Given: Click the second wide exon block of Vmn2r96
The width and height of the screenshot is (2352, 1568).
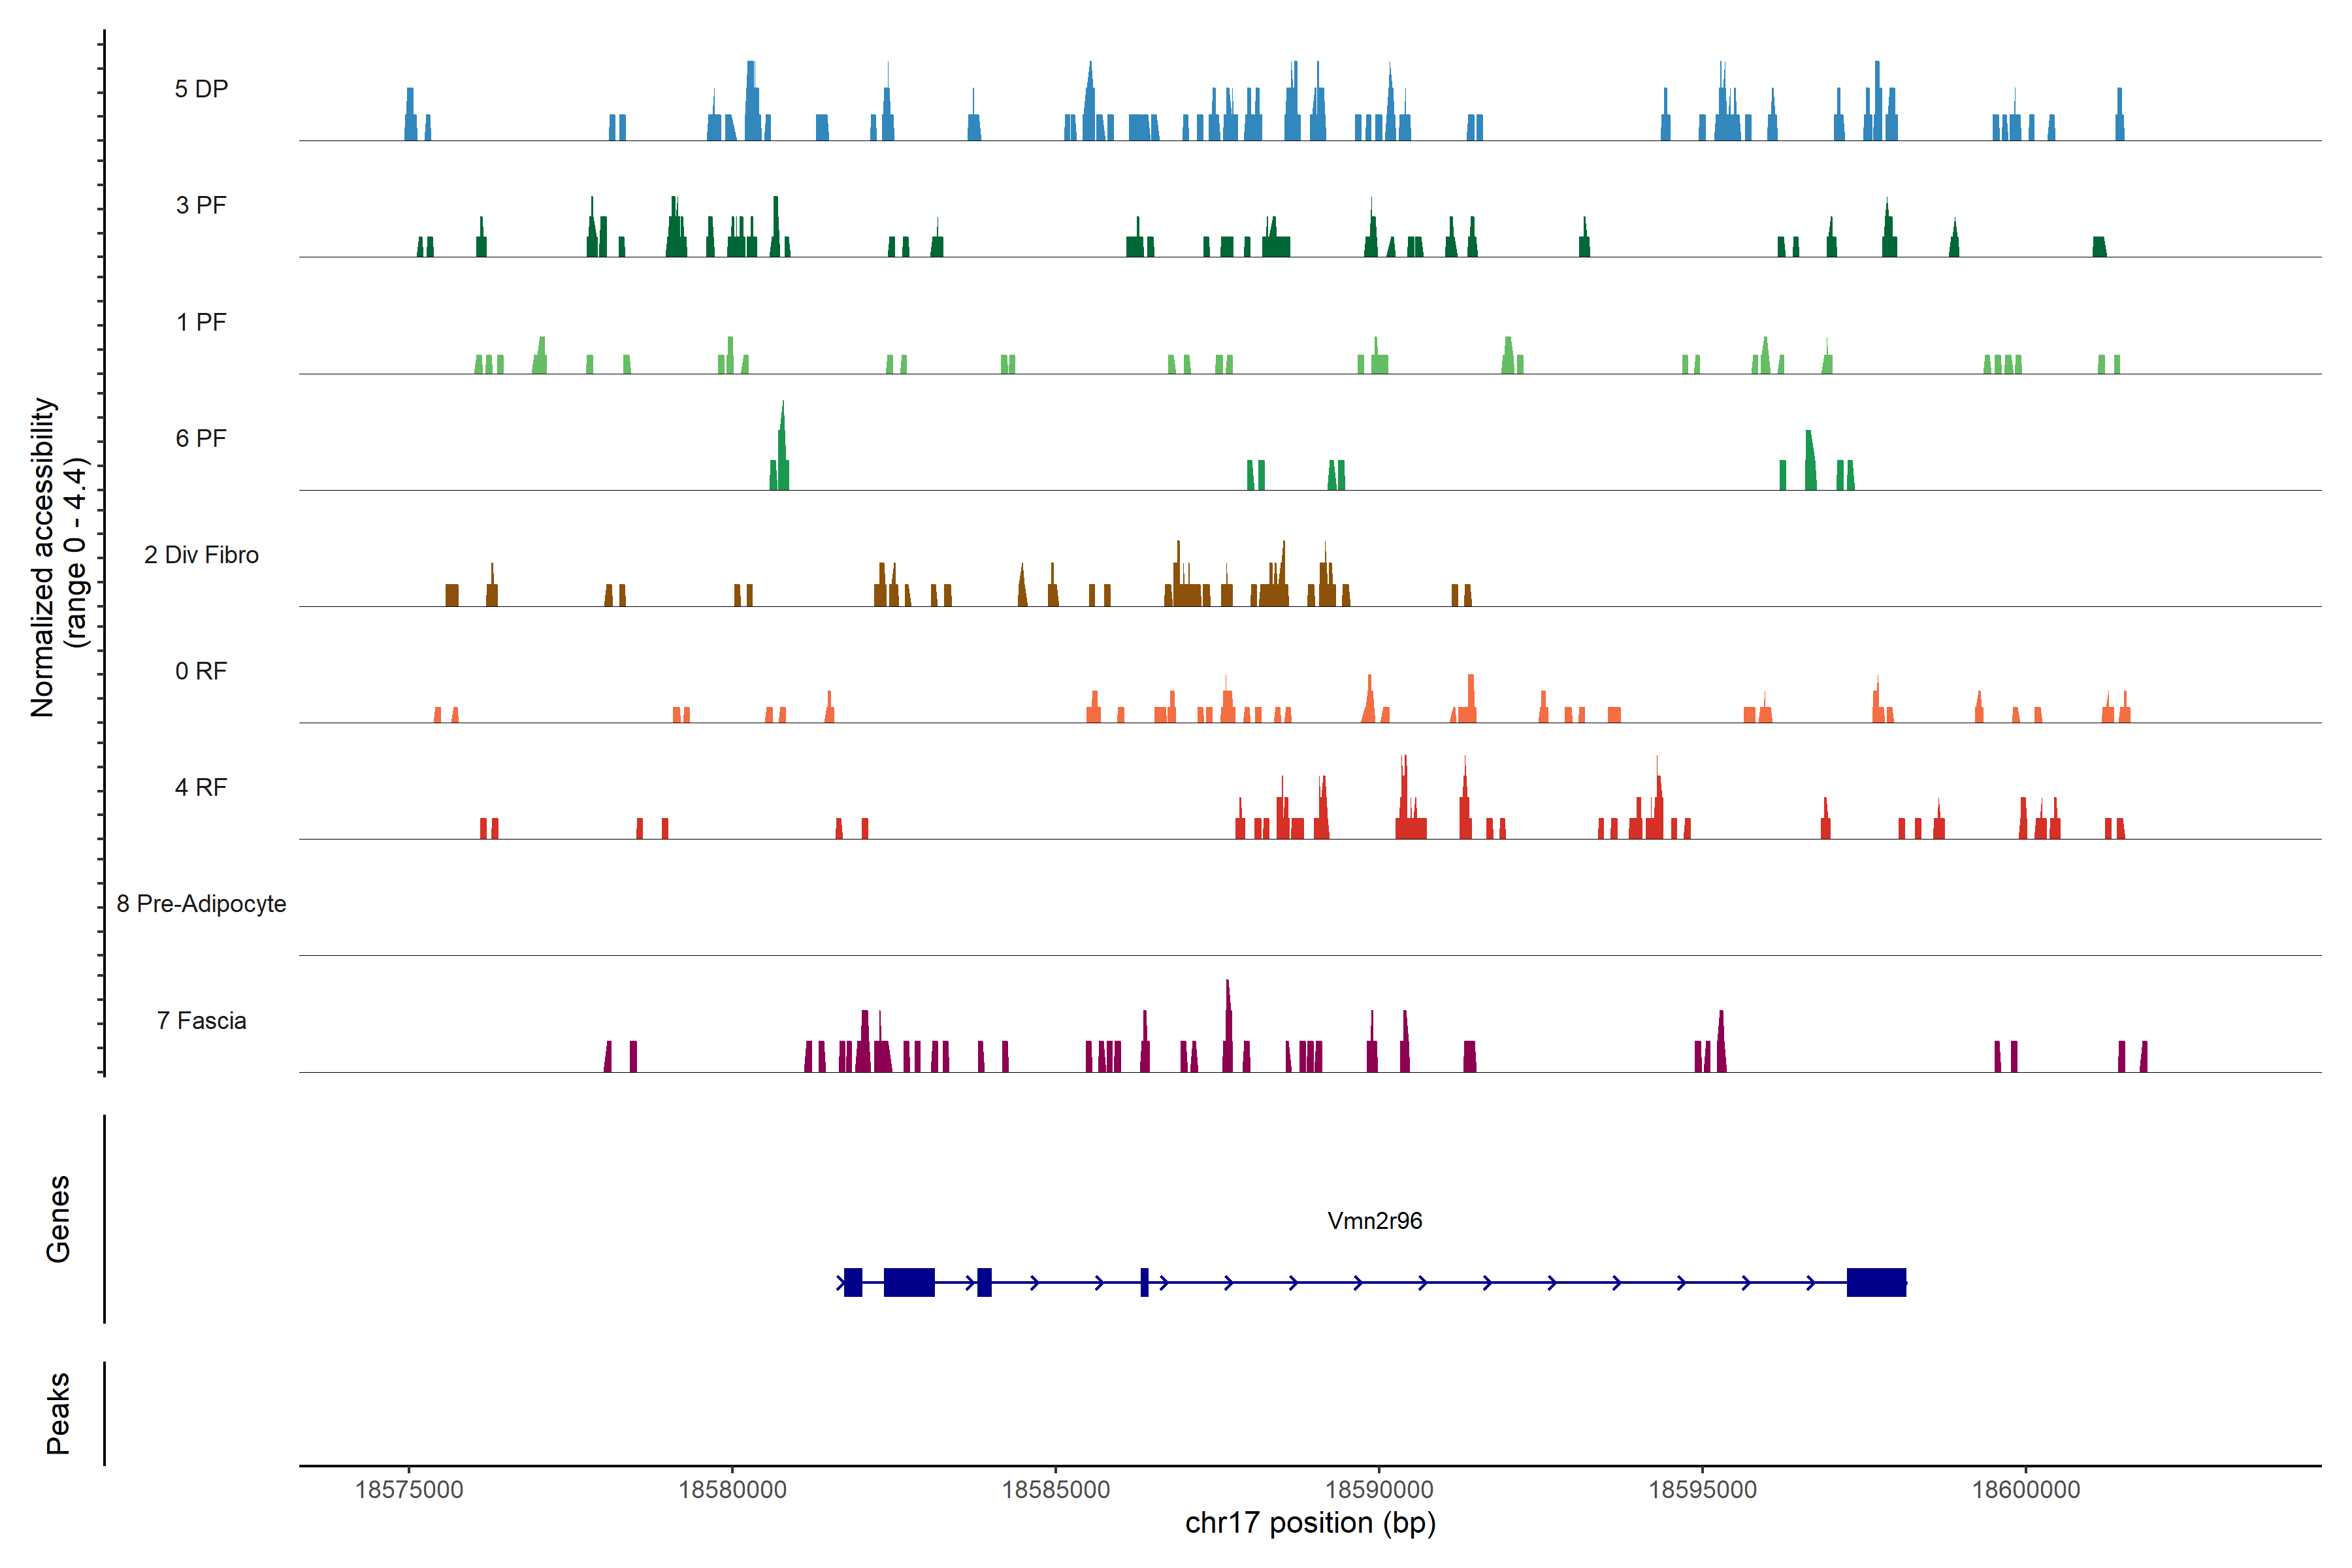Looking at the screenshot, I should [x=909, y=1282].
